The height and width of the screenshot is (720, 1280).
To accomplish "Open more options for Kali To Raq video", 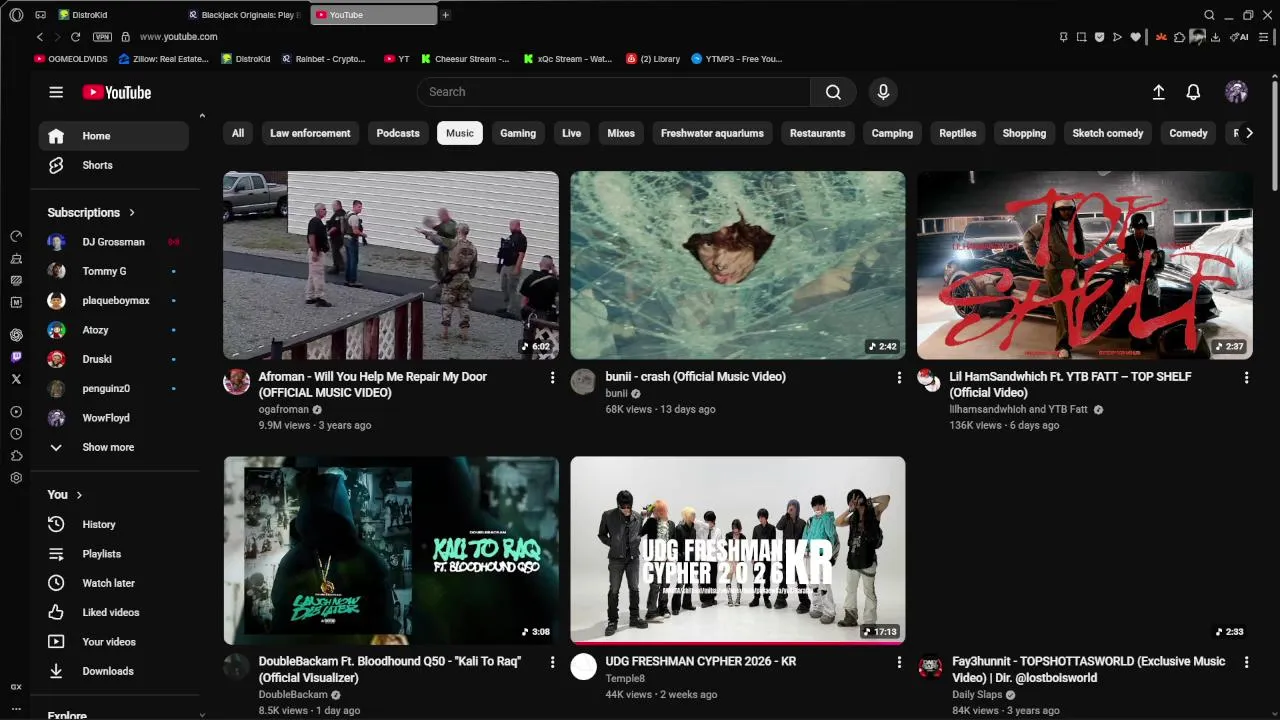I will point(552,662).
